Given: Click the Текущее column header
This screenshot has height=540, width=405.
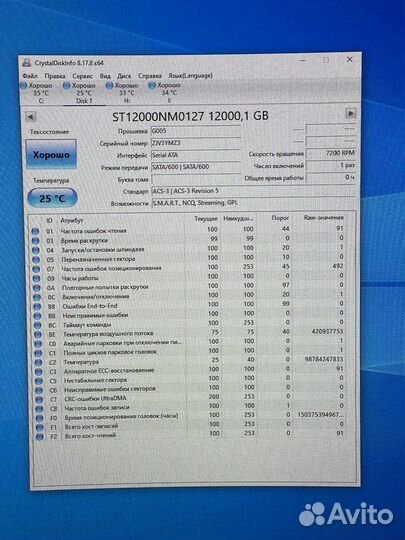Looking at the screenshot, I should 206,219.
